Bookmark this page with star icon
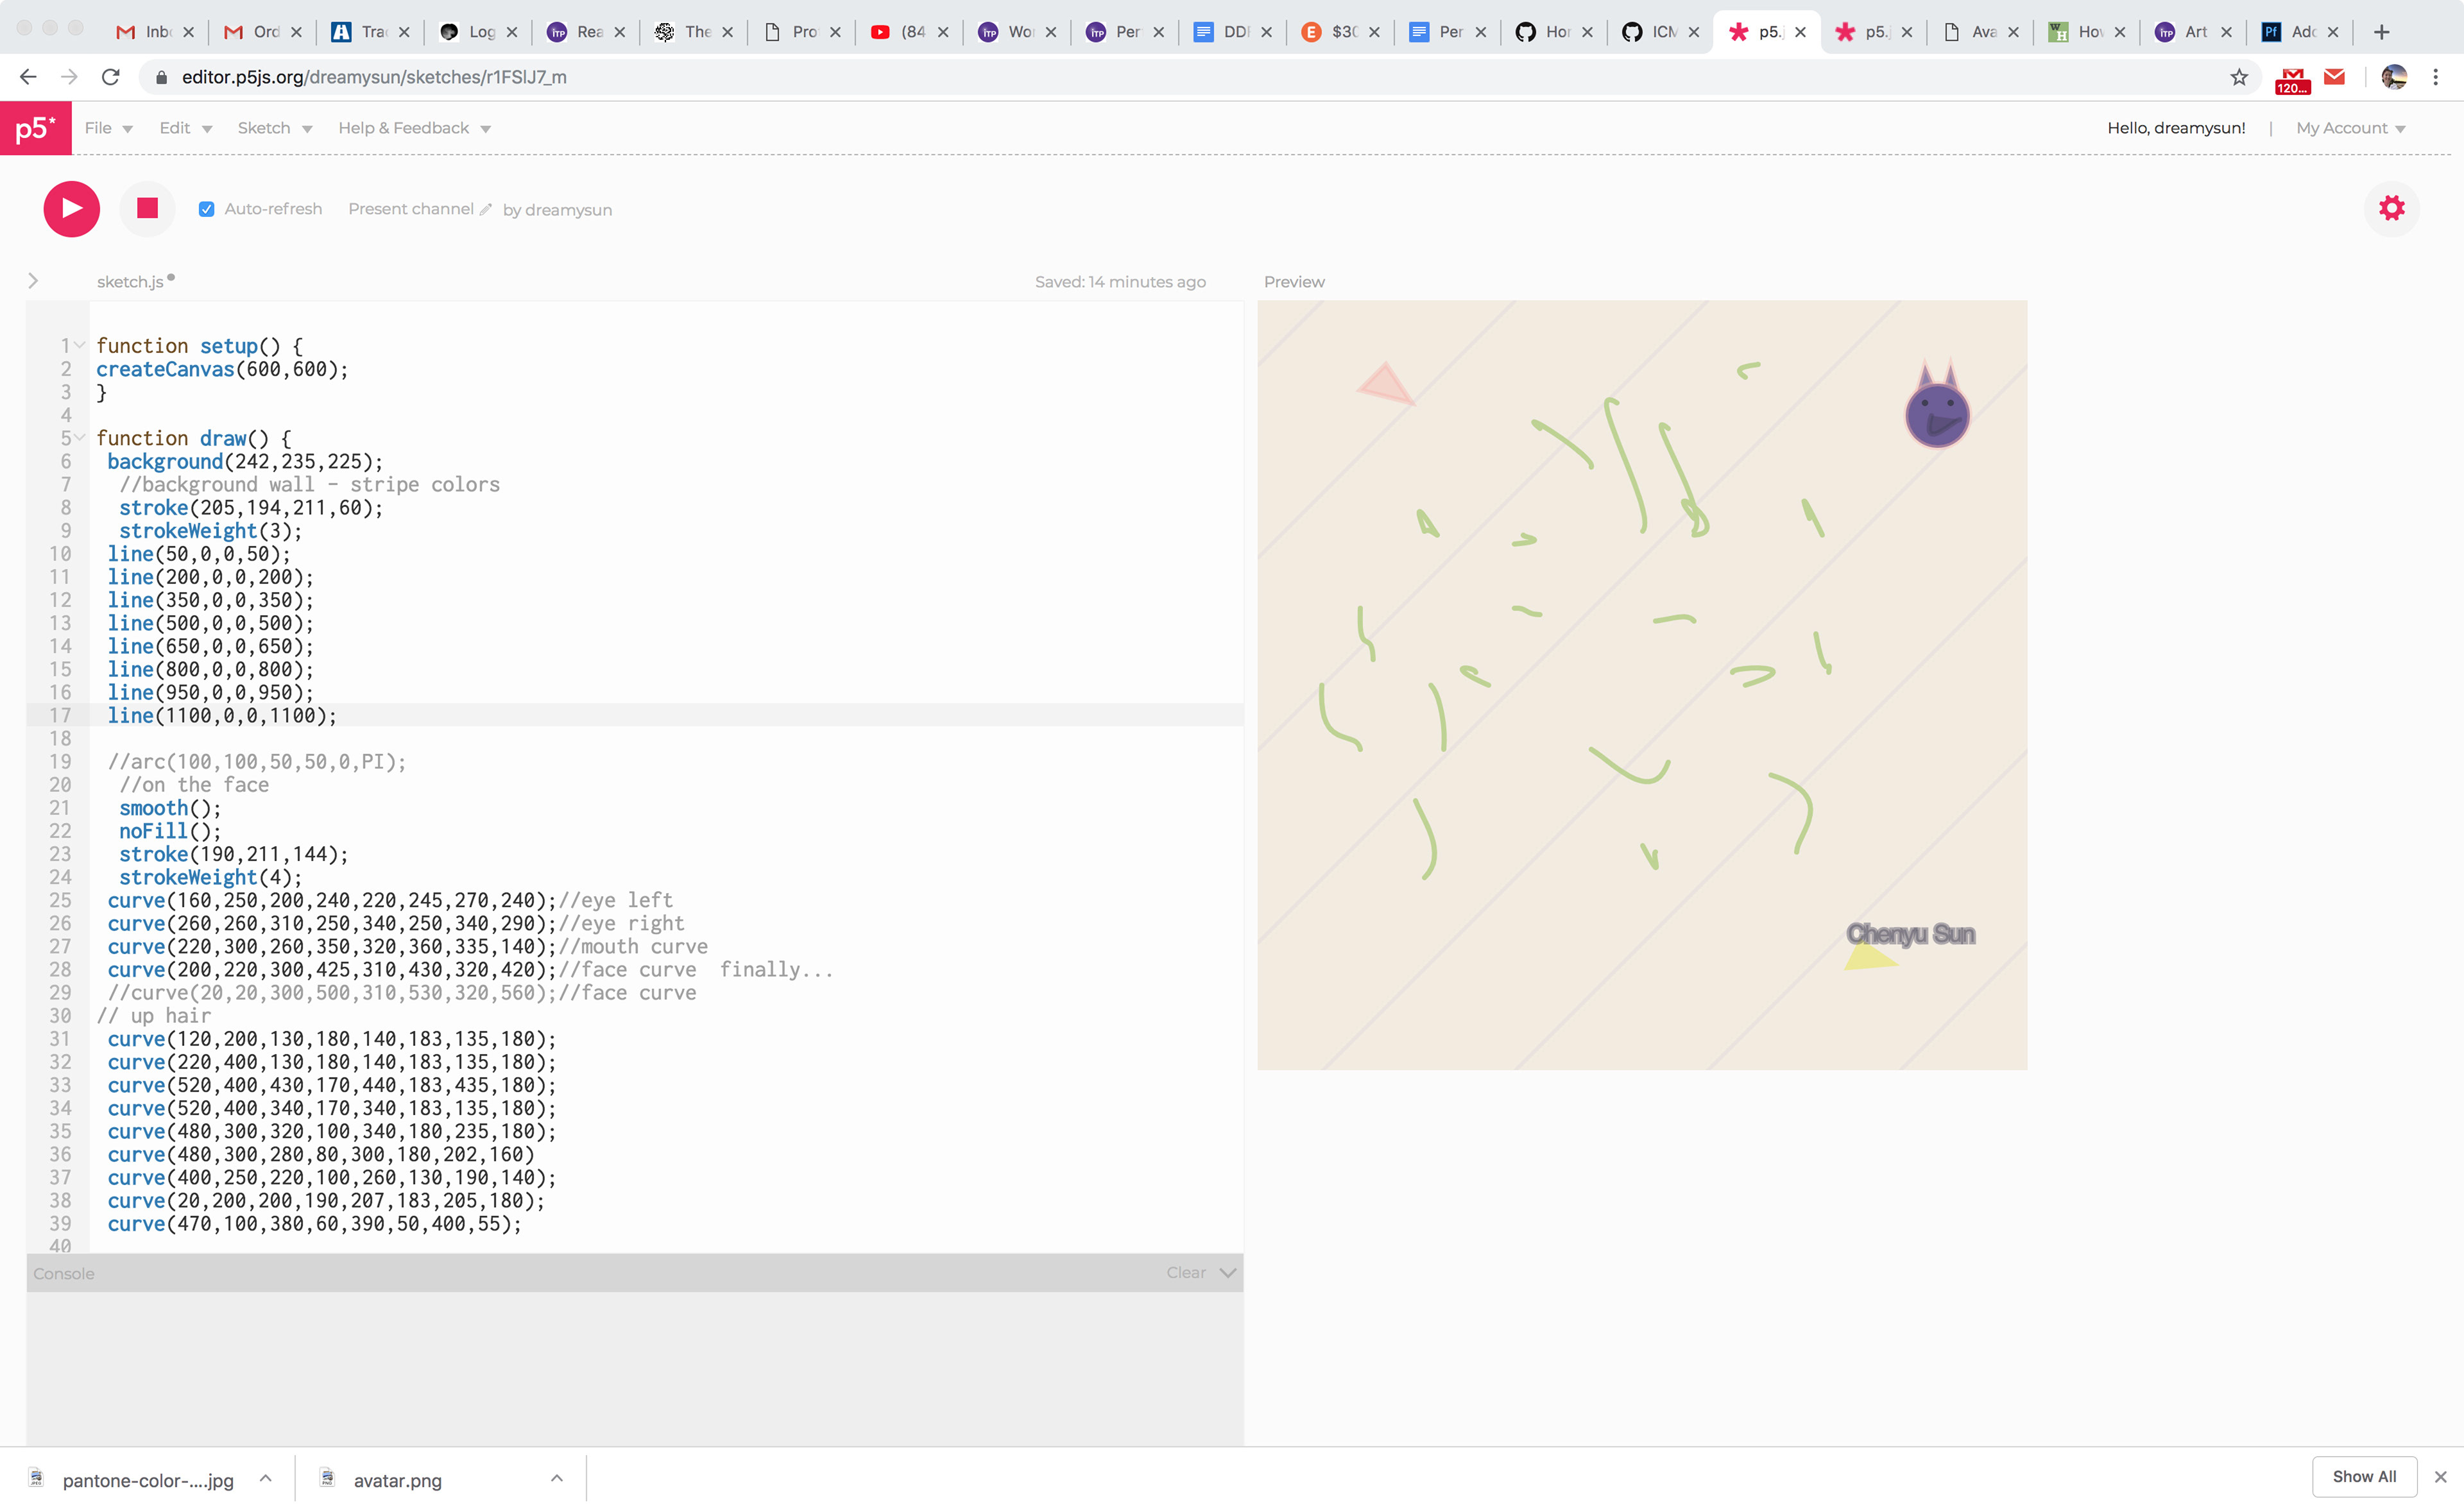 2239,77
